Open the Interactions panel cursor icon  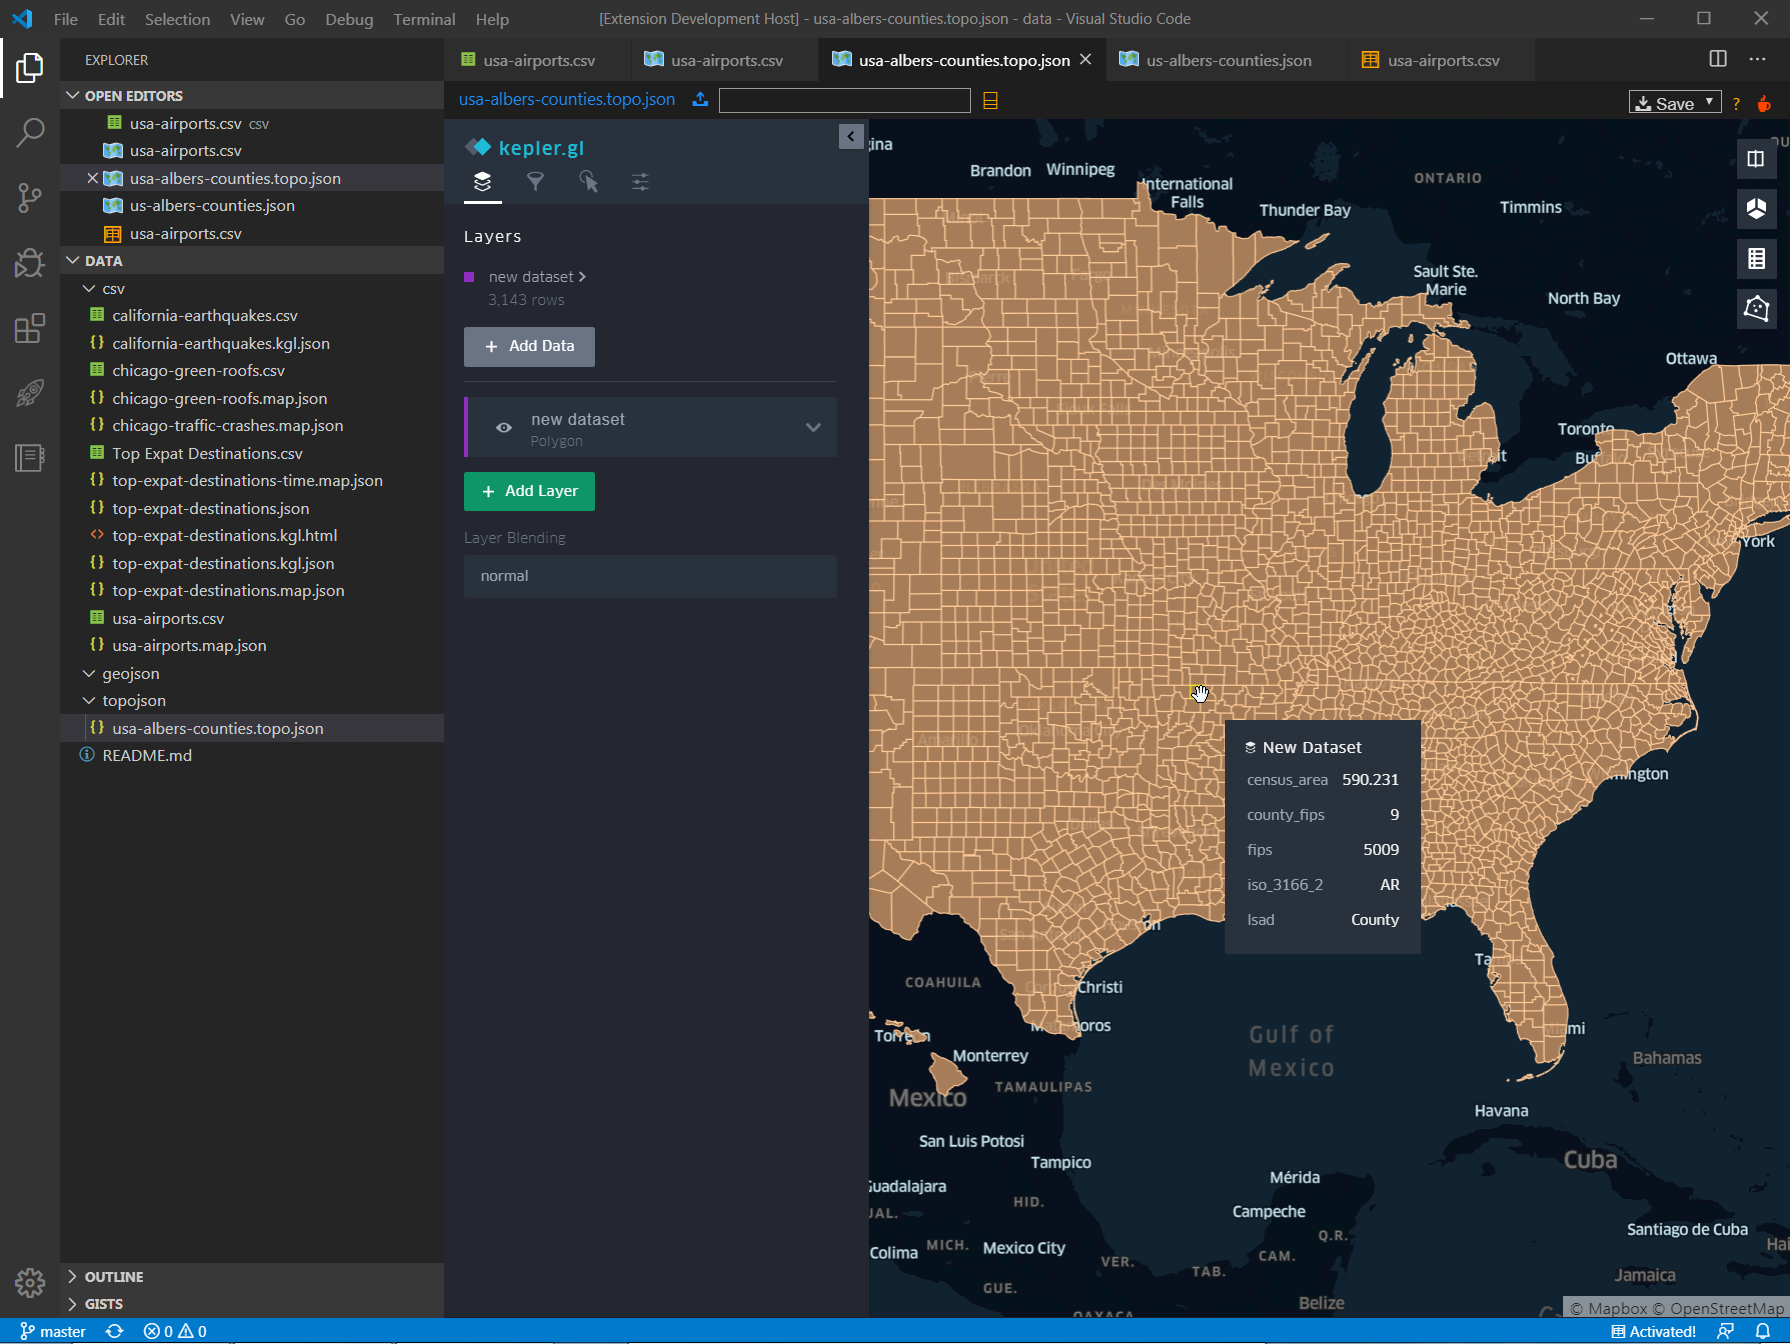(588, 181)
